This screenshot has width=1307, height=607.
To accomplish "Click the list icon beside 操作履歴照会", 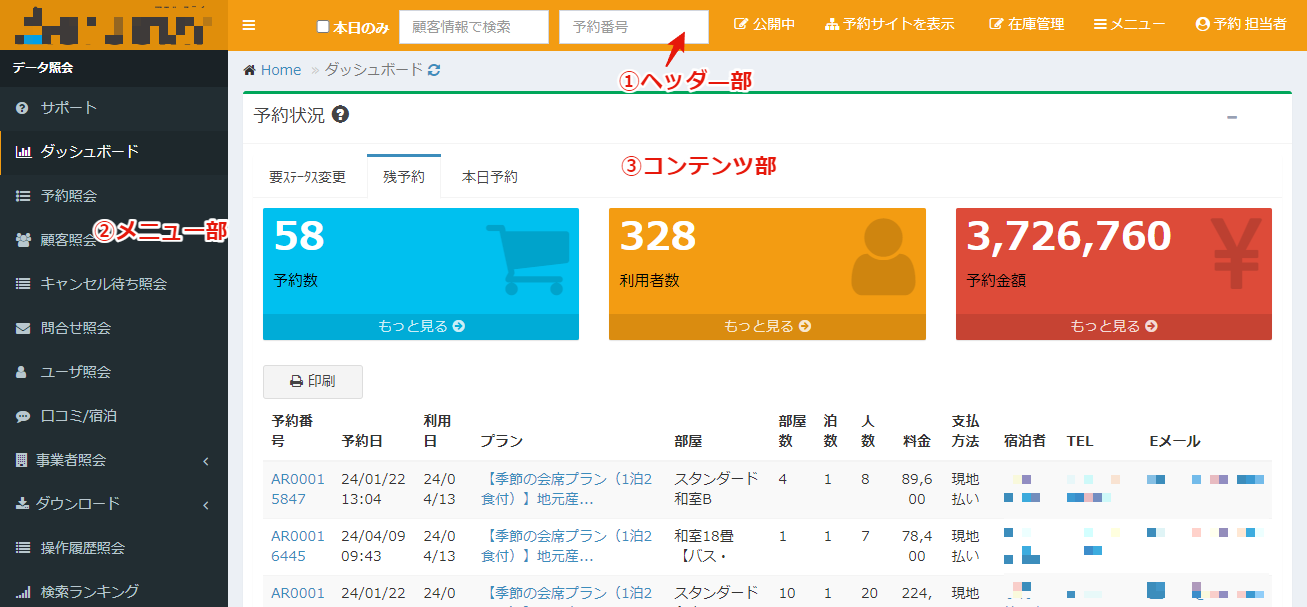I will (x=22, y=548).
